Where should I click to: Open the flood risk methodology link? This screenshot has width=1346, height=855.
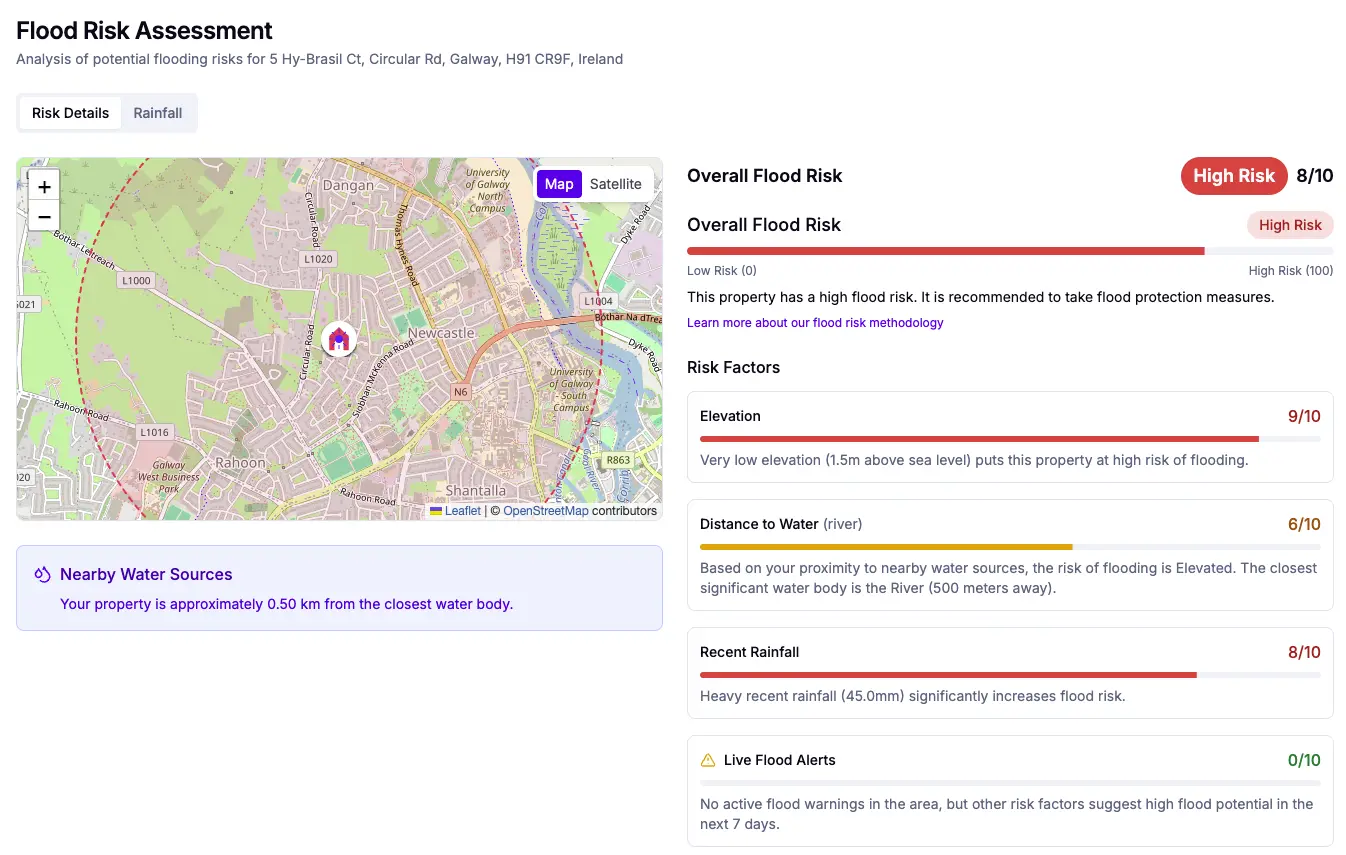[814, 322]
